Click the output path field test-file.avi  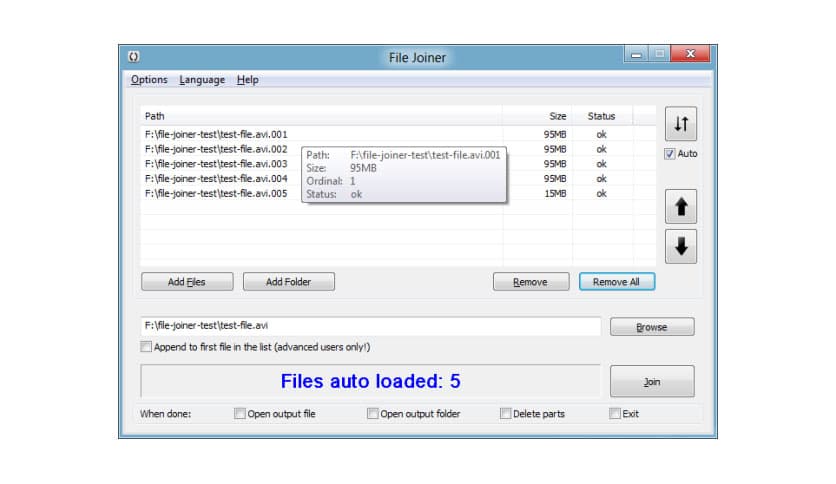(371, 326)
